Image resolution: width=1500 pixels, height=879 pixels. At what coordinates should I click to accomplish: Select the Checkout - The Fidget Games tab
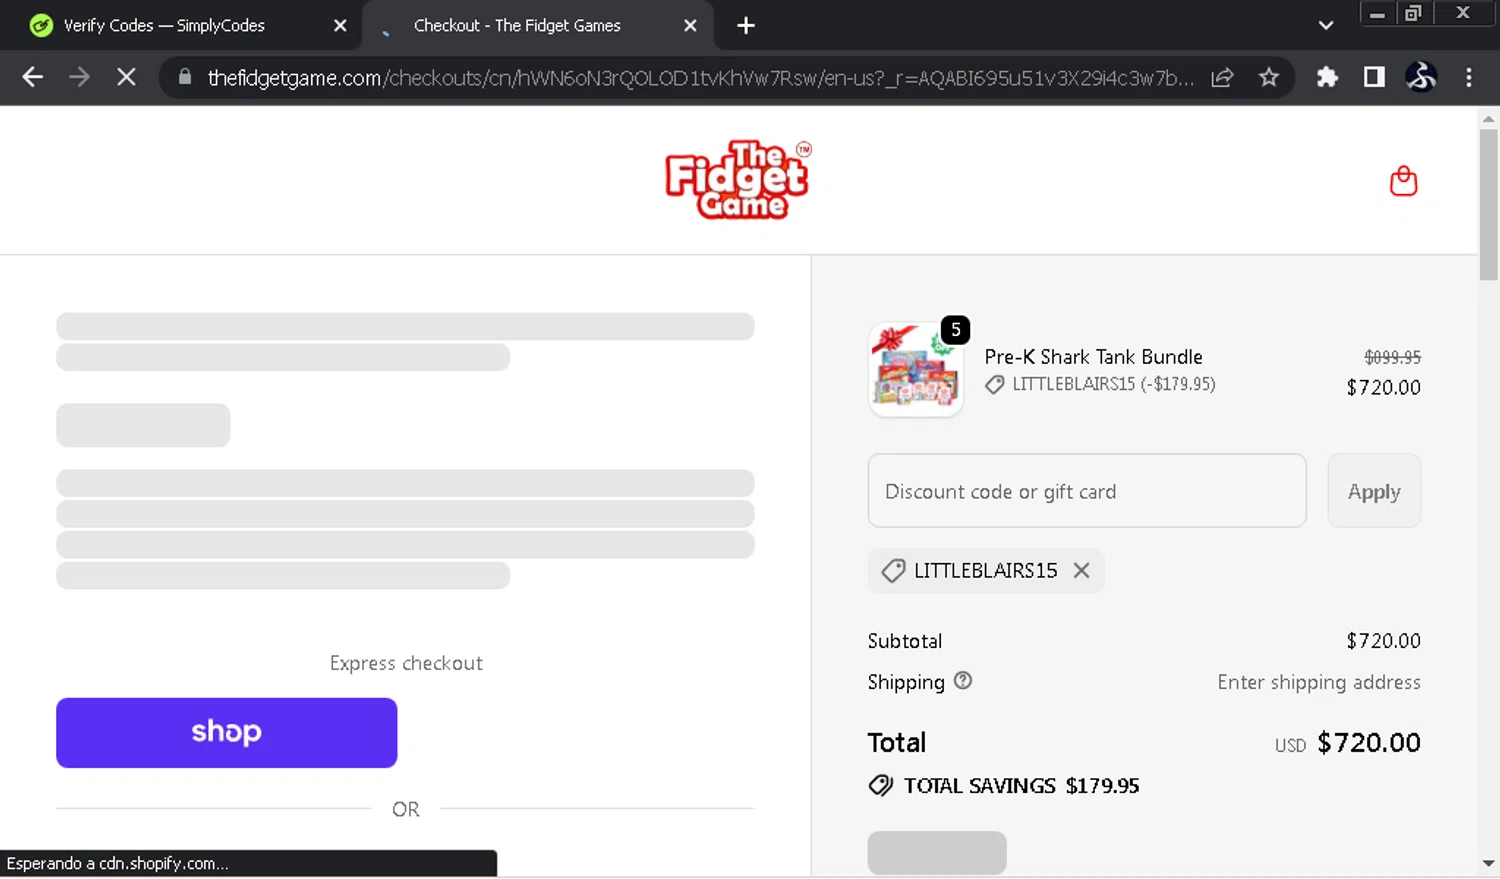click(x=517, y=26)
